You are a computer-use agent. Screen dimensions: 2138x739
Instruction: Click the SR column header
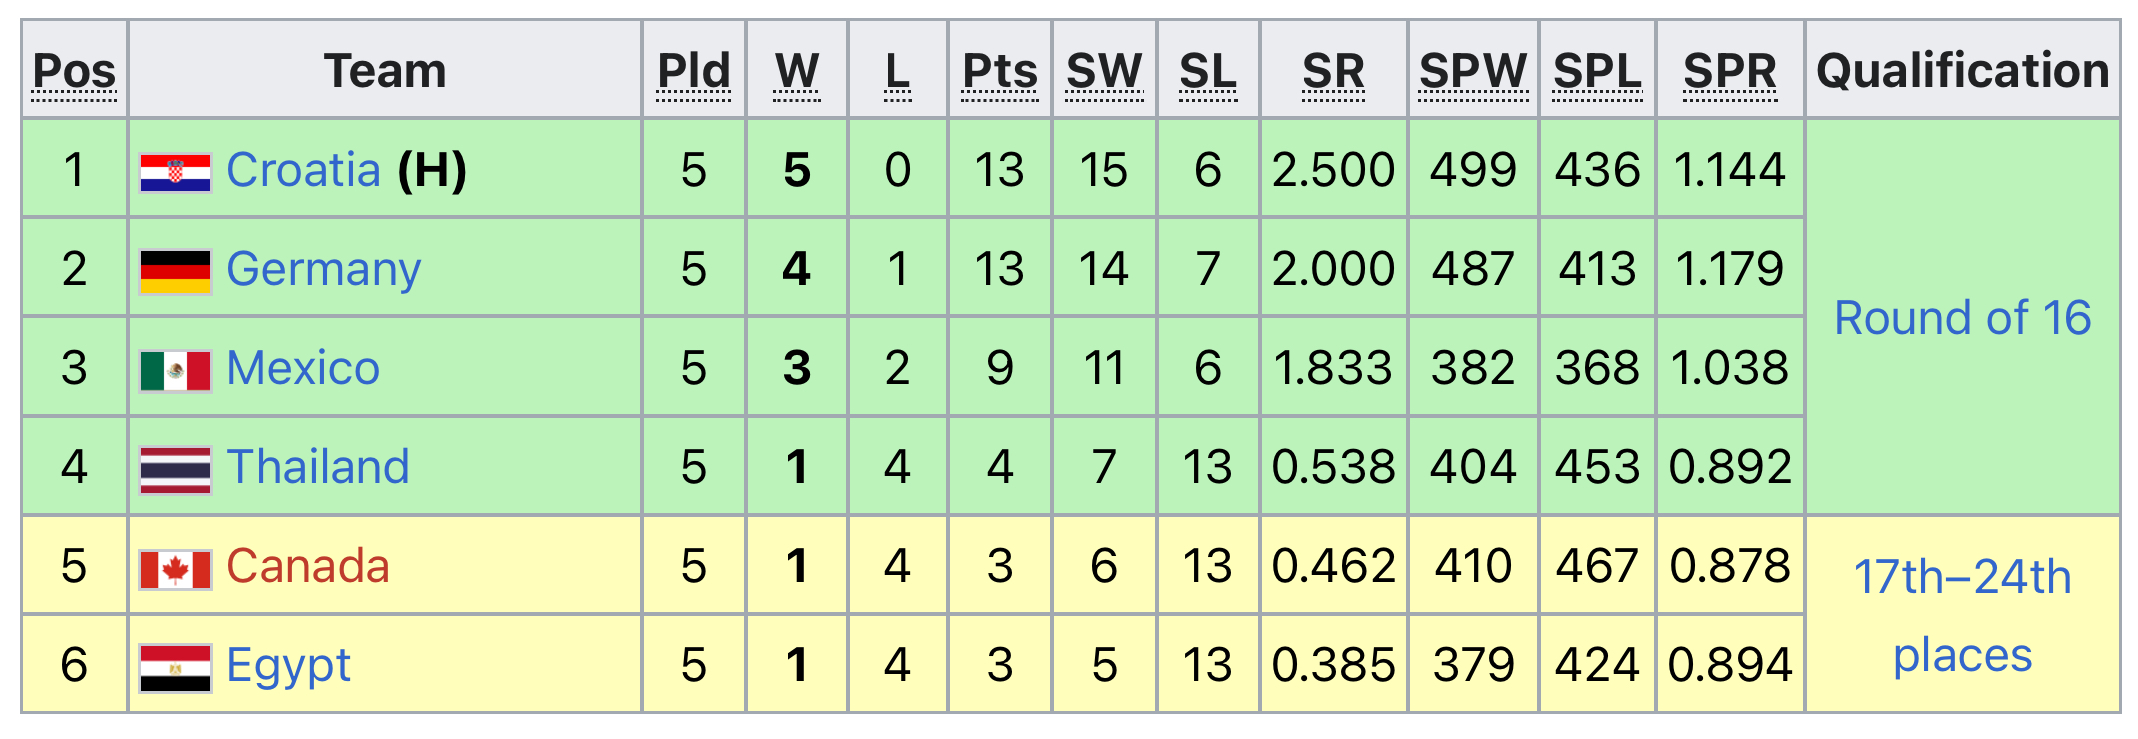[1333, 72]
